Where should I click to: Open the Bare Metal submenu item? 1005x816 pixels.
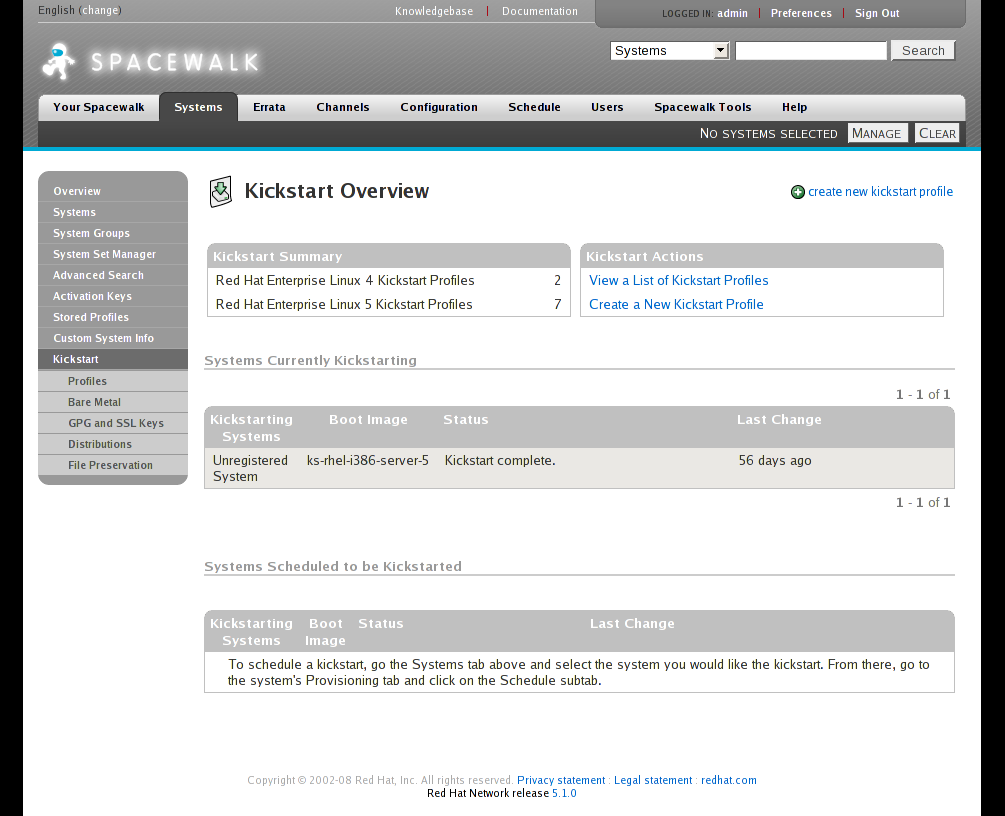click(113, 403)
